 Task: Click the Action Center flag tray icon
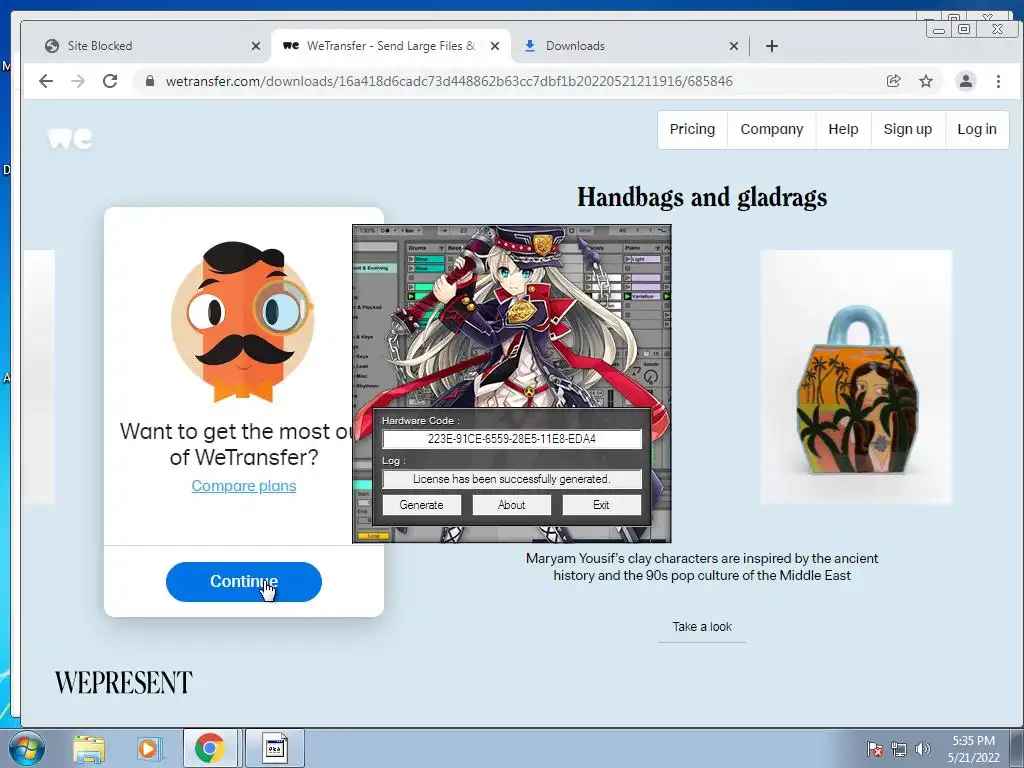[874, 749]
